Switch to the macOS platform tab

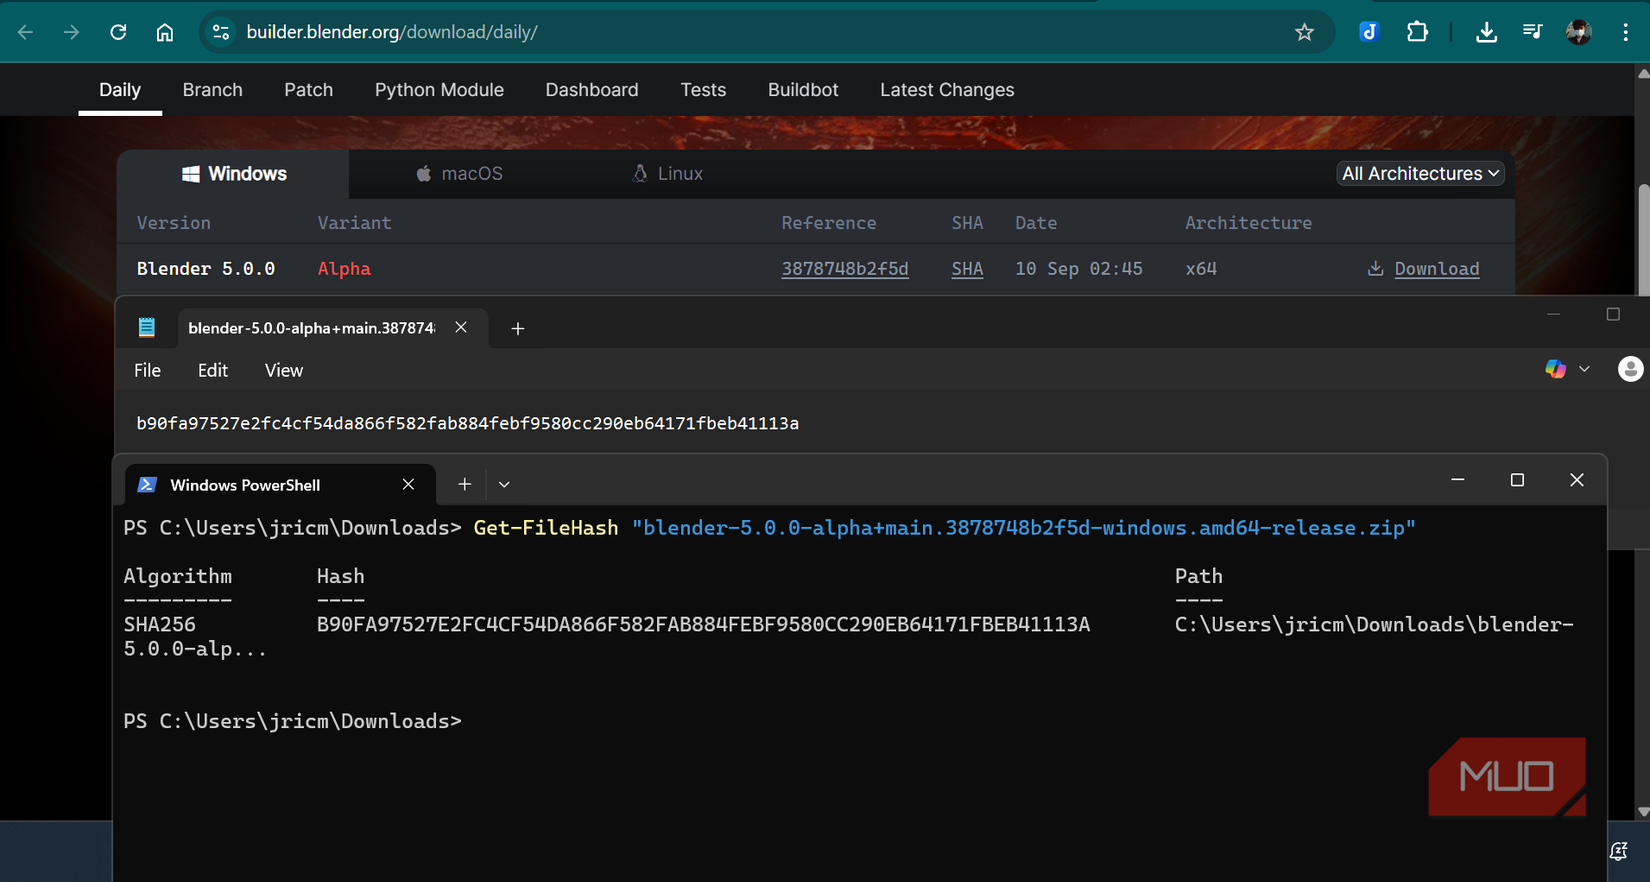pos(459,174)
